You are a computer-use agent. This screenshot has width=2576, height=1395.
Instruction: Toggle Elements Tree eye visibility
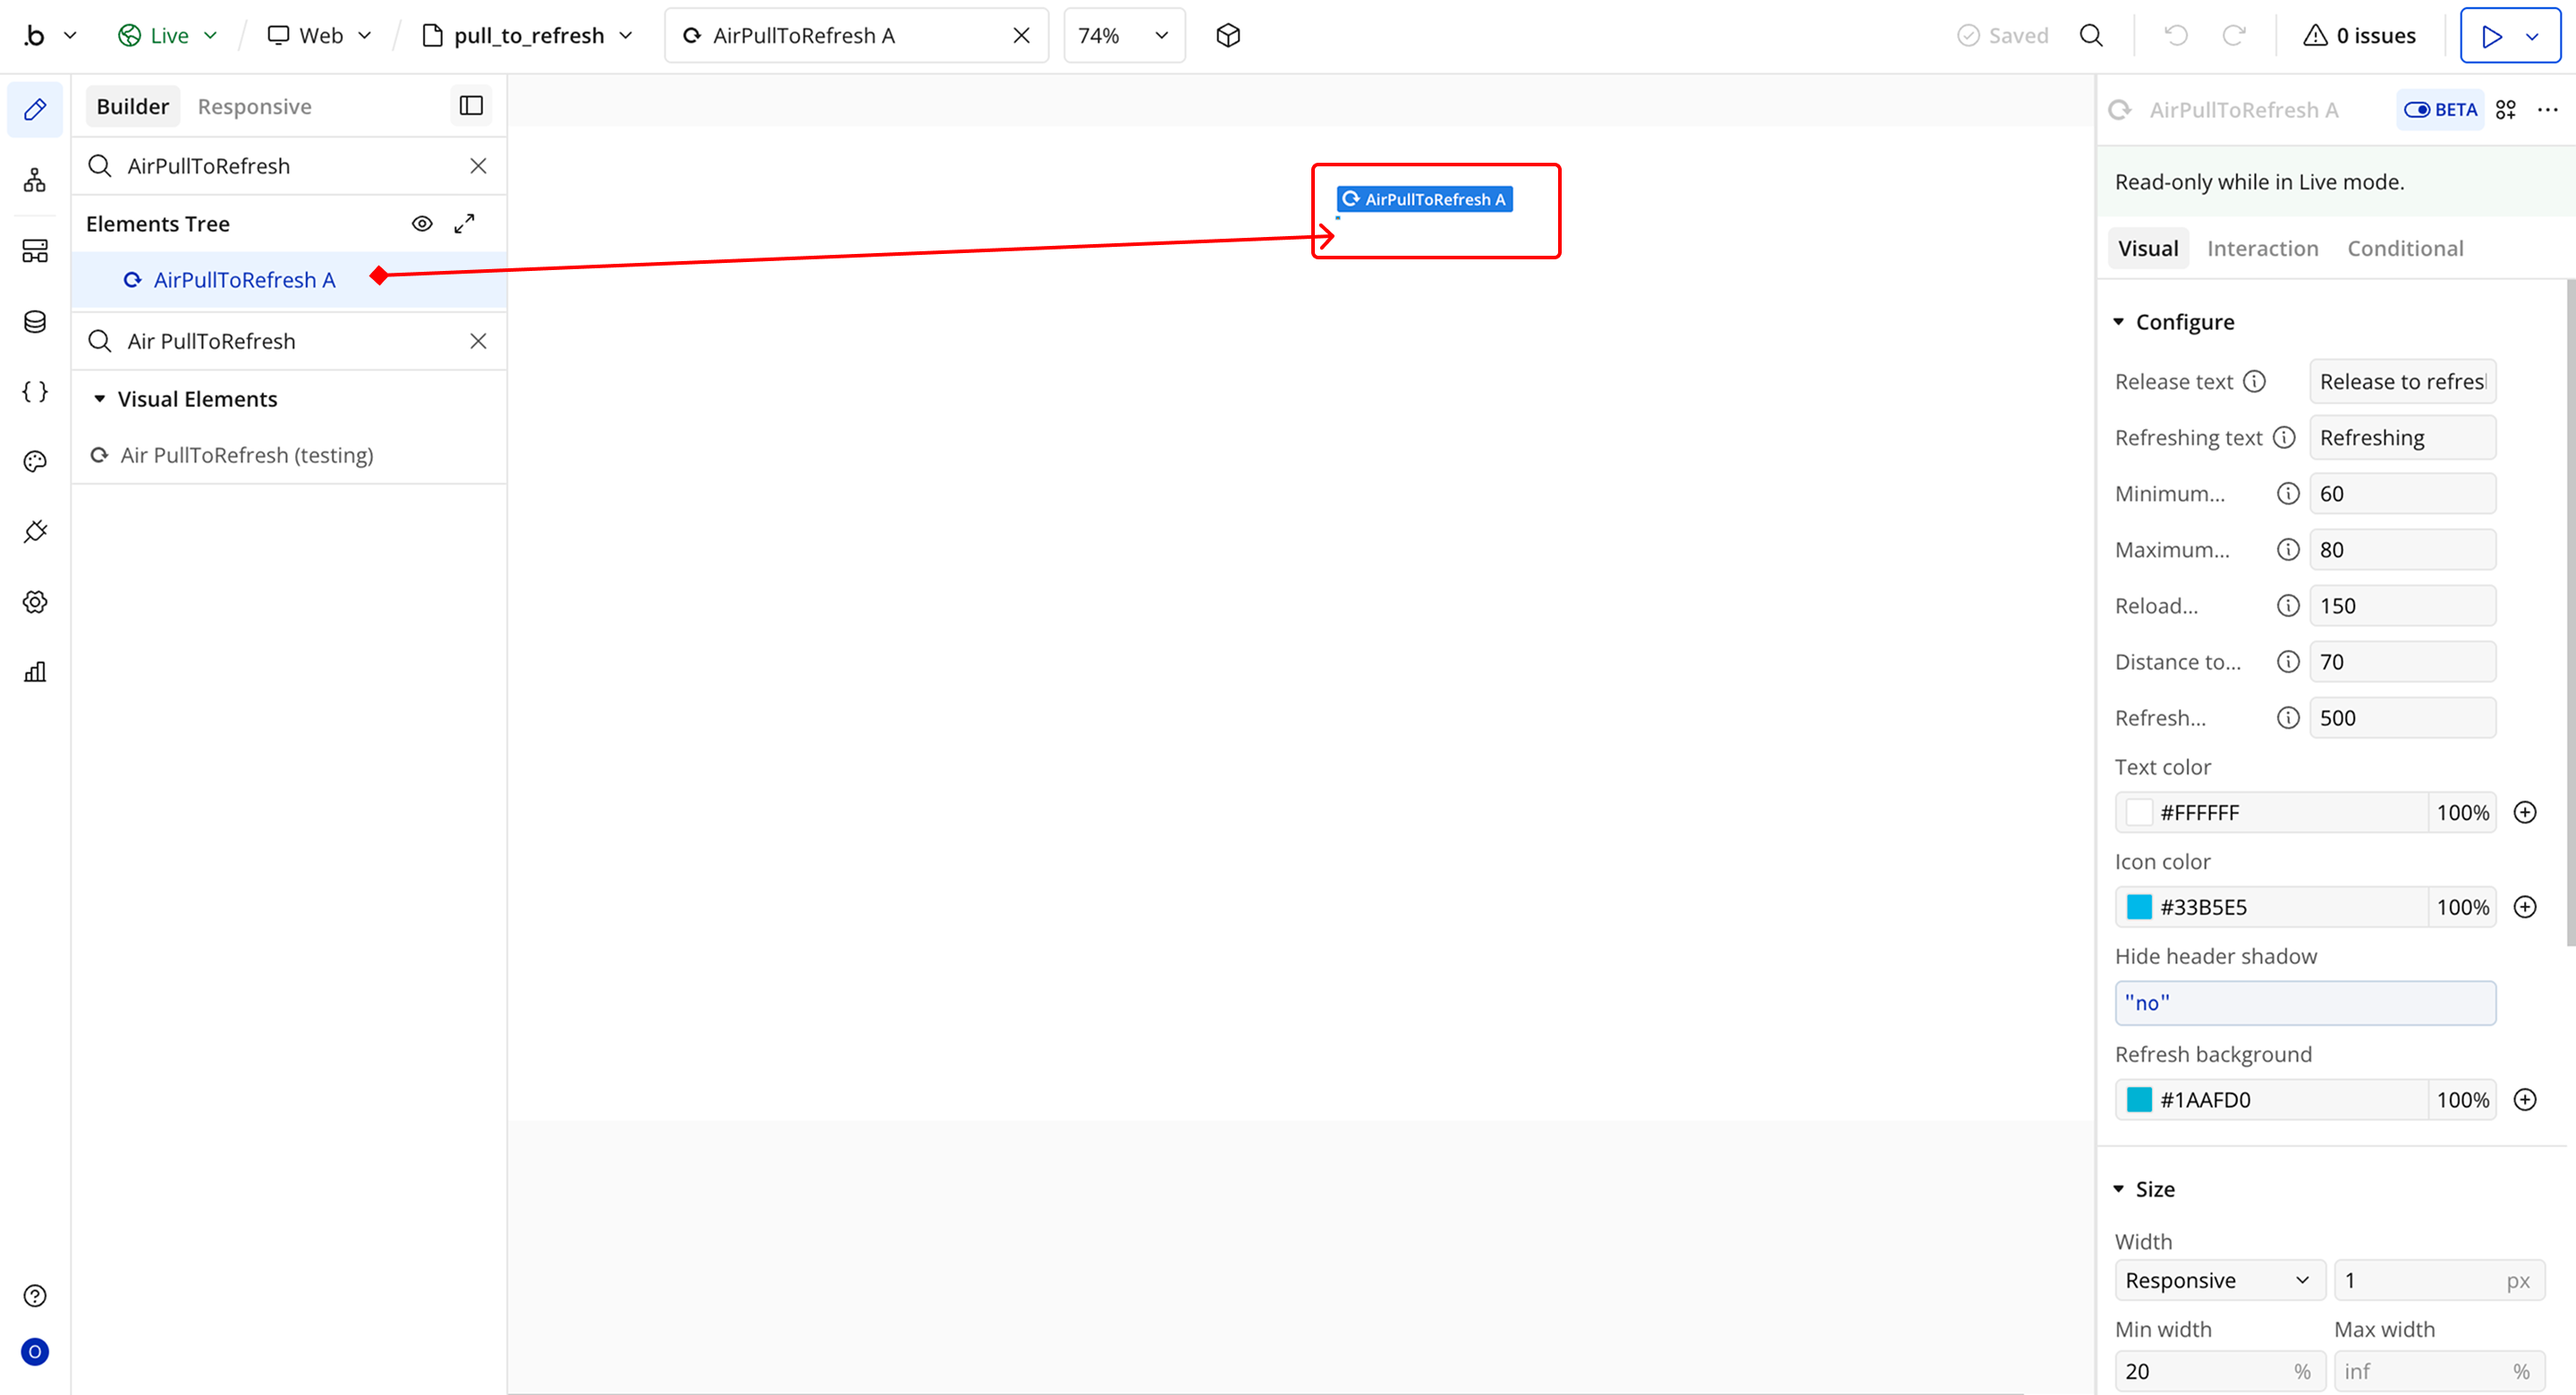(x=422, y=224)
